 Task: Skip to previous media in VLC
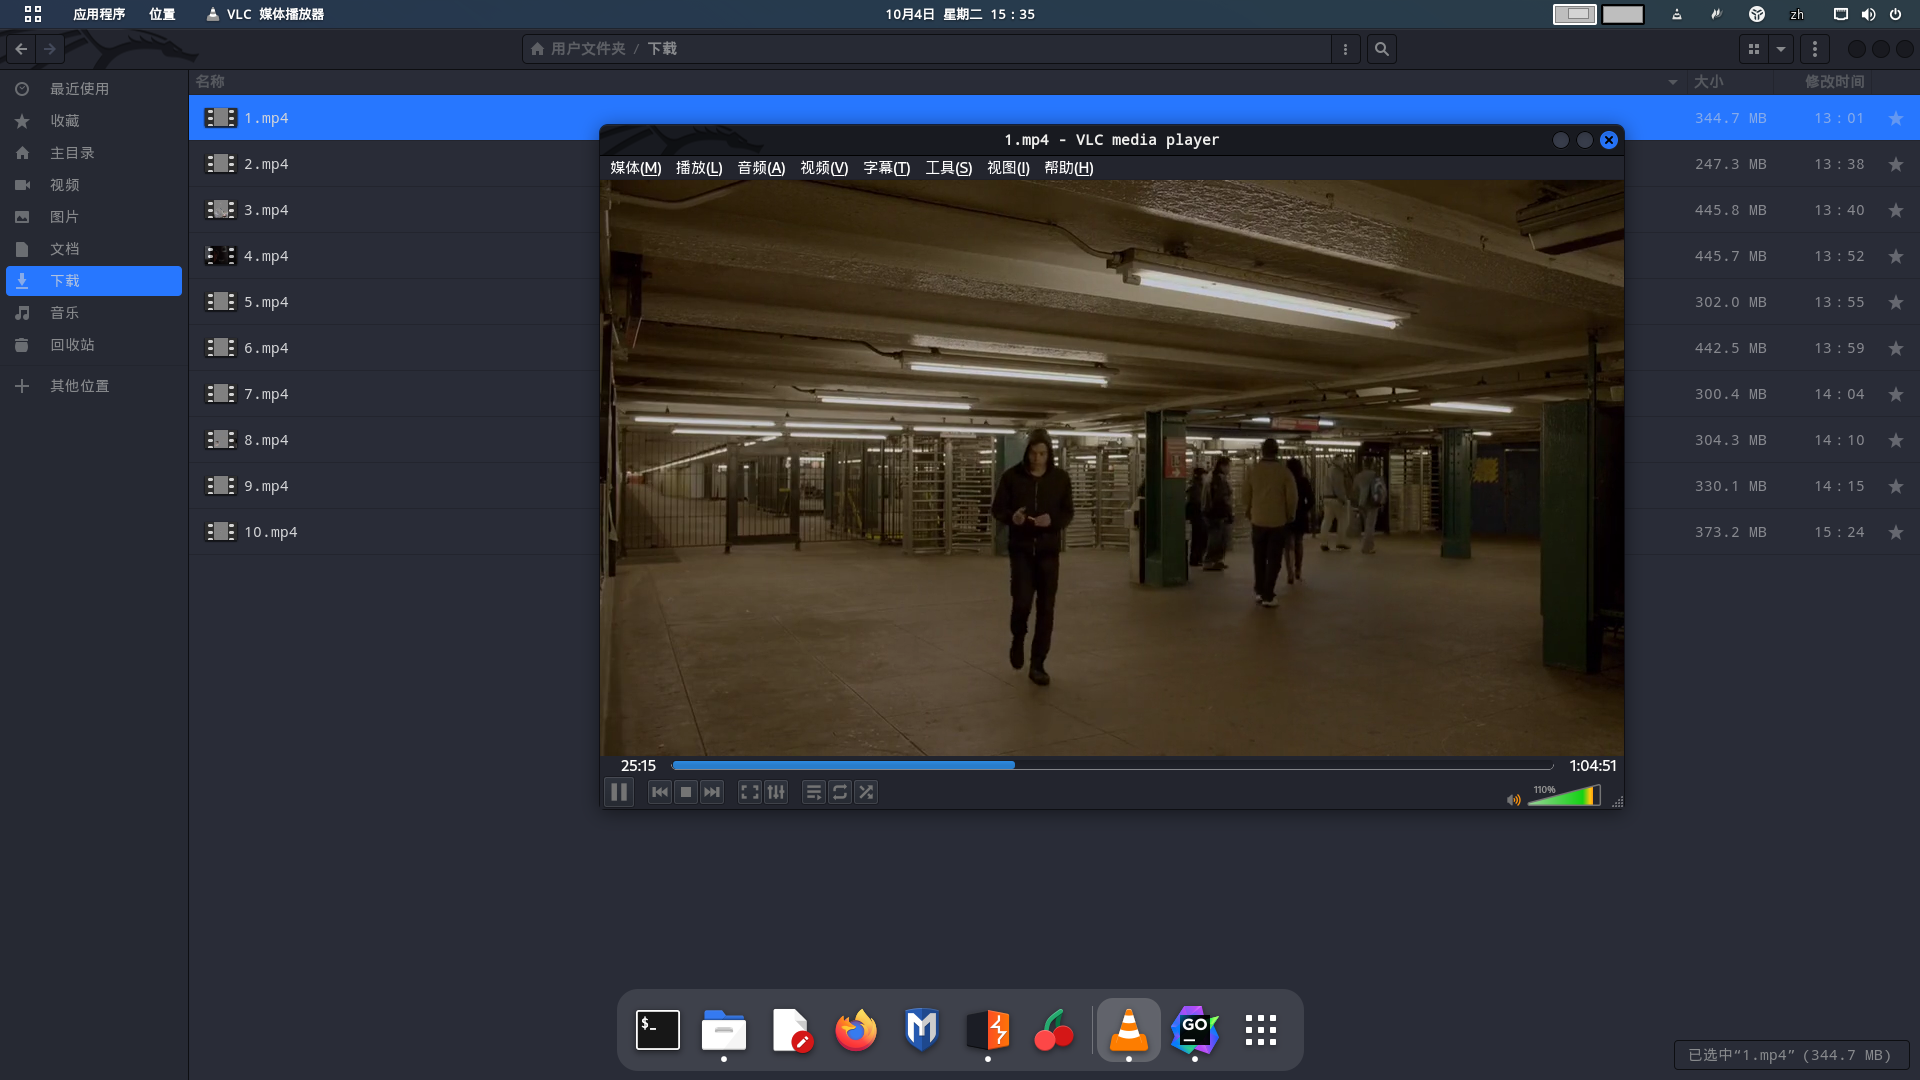tap(660, 792)
